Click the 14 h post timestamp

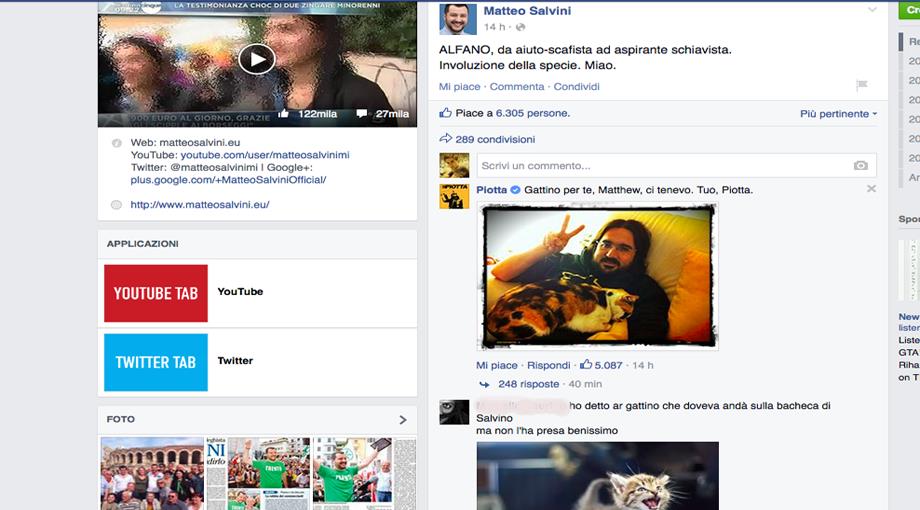click(x=494, y=27)
